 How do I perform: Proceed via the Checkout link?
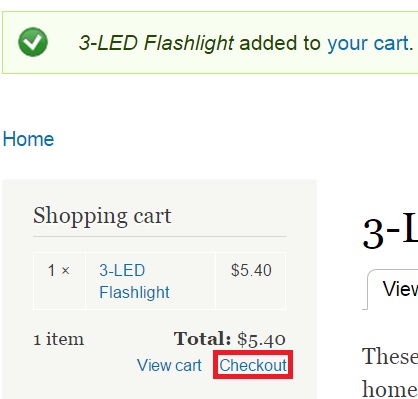253,365
